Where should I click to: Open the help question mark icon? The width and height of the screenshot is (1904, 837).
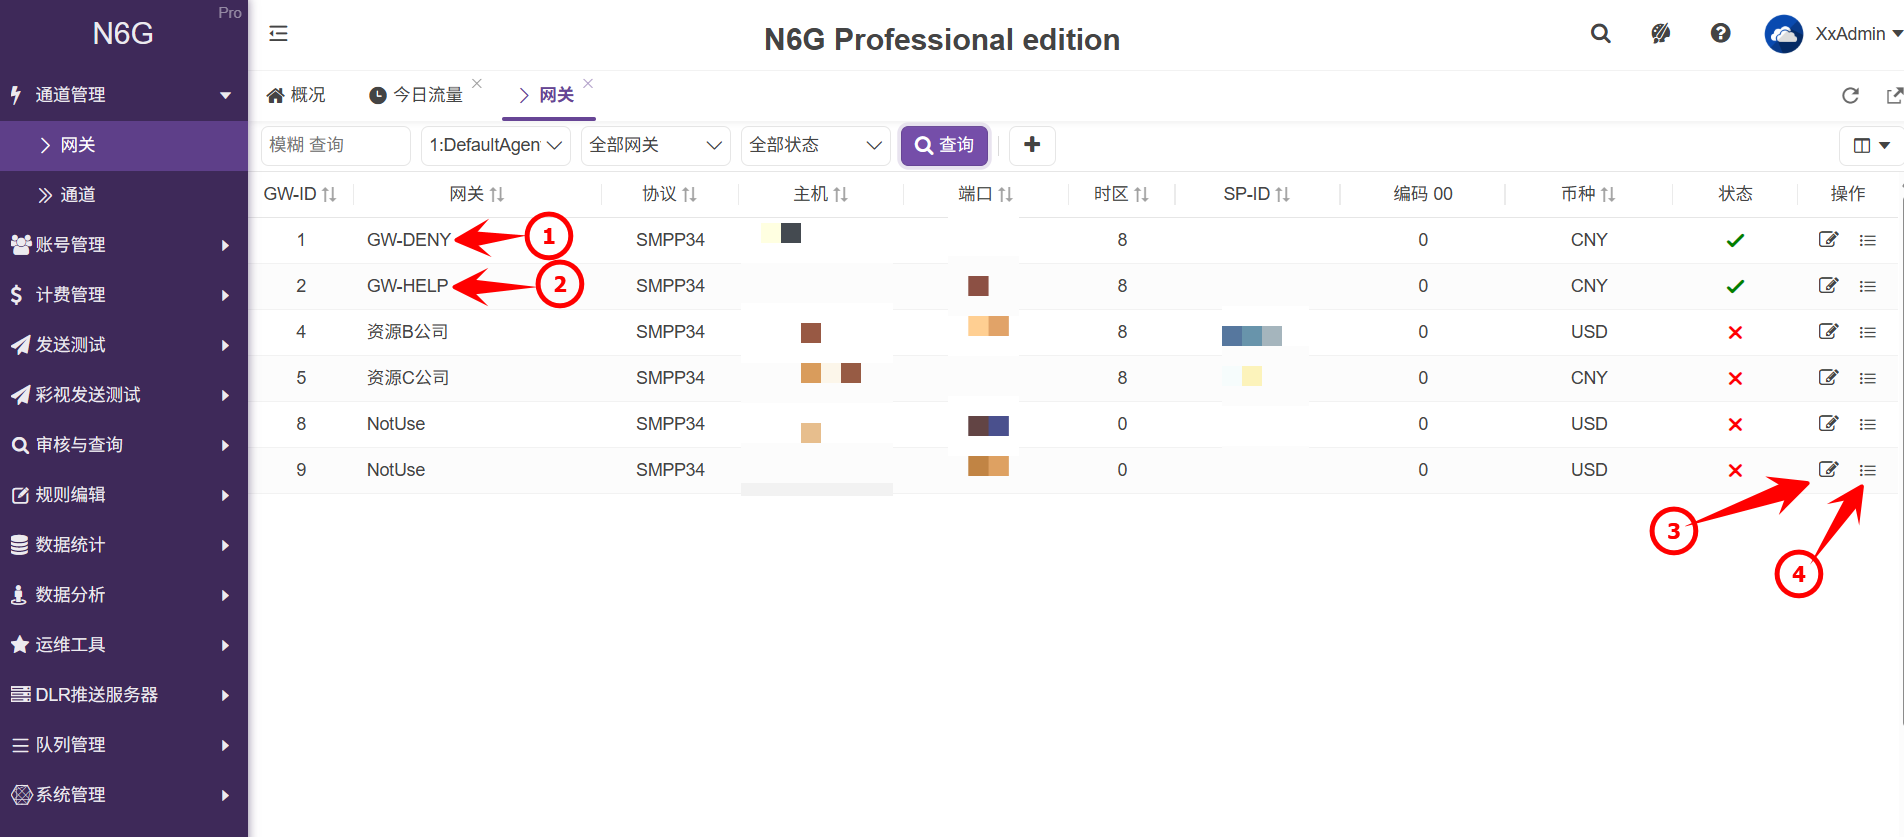coord(1720,34)
